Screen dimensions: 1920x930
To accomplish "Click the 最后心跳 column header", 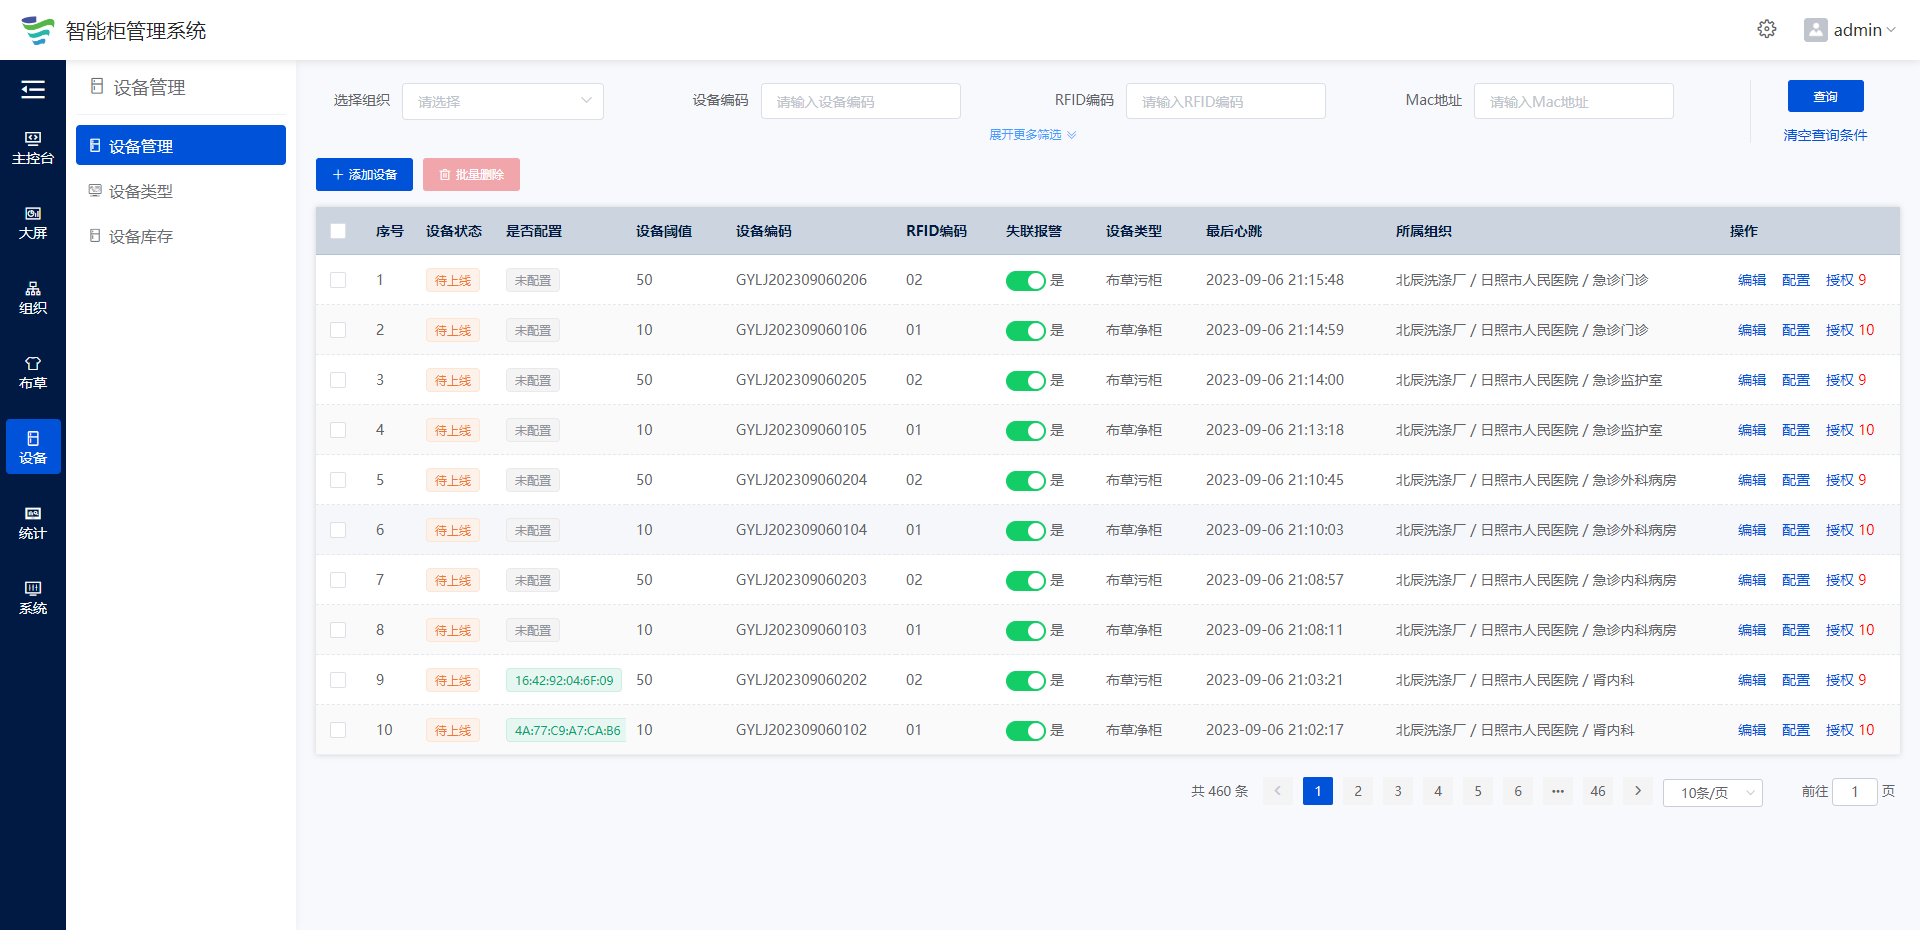I will (1234, 231).
